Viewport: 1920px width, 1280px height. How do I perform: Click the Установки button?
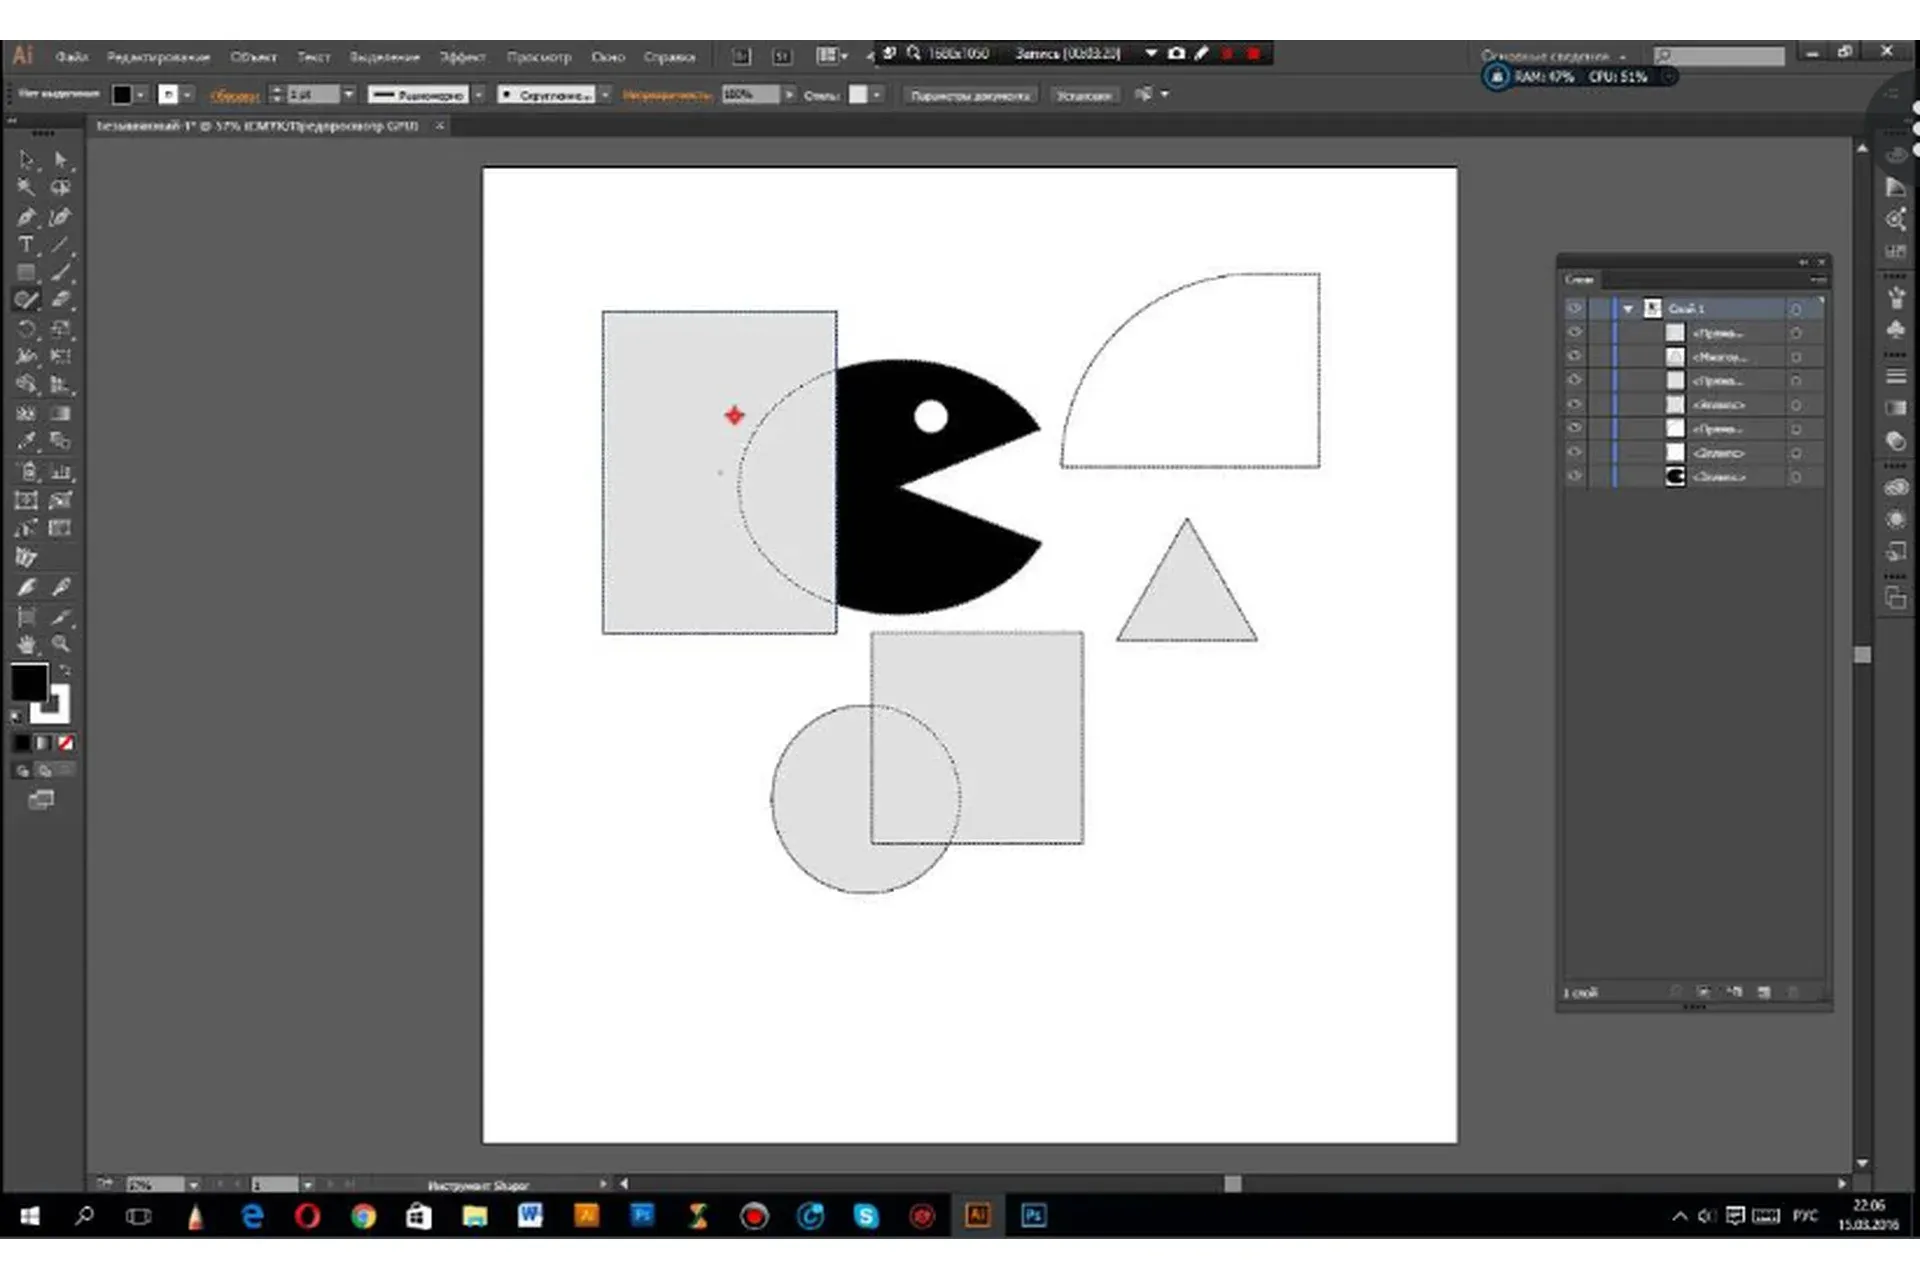coord(1084,96)
